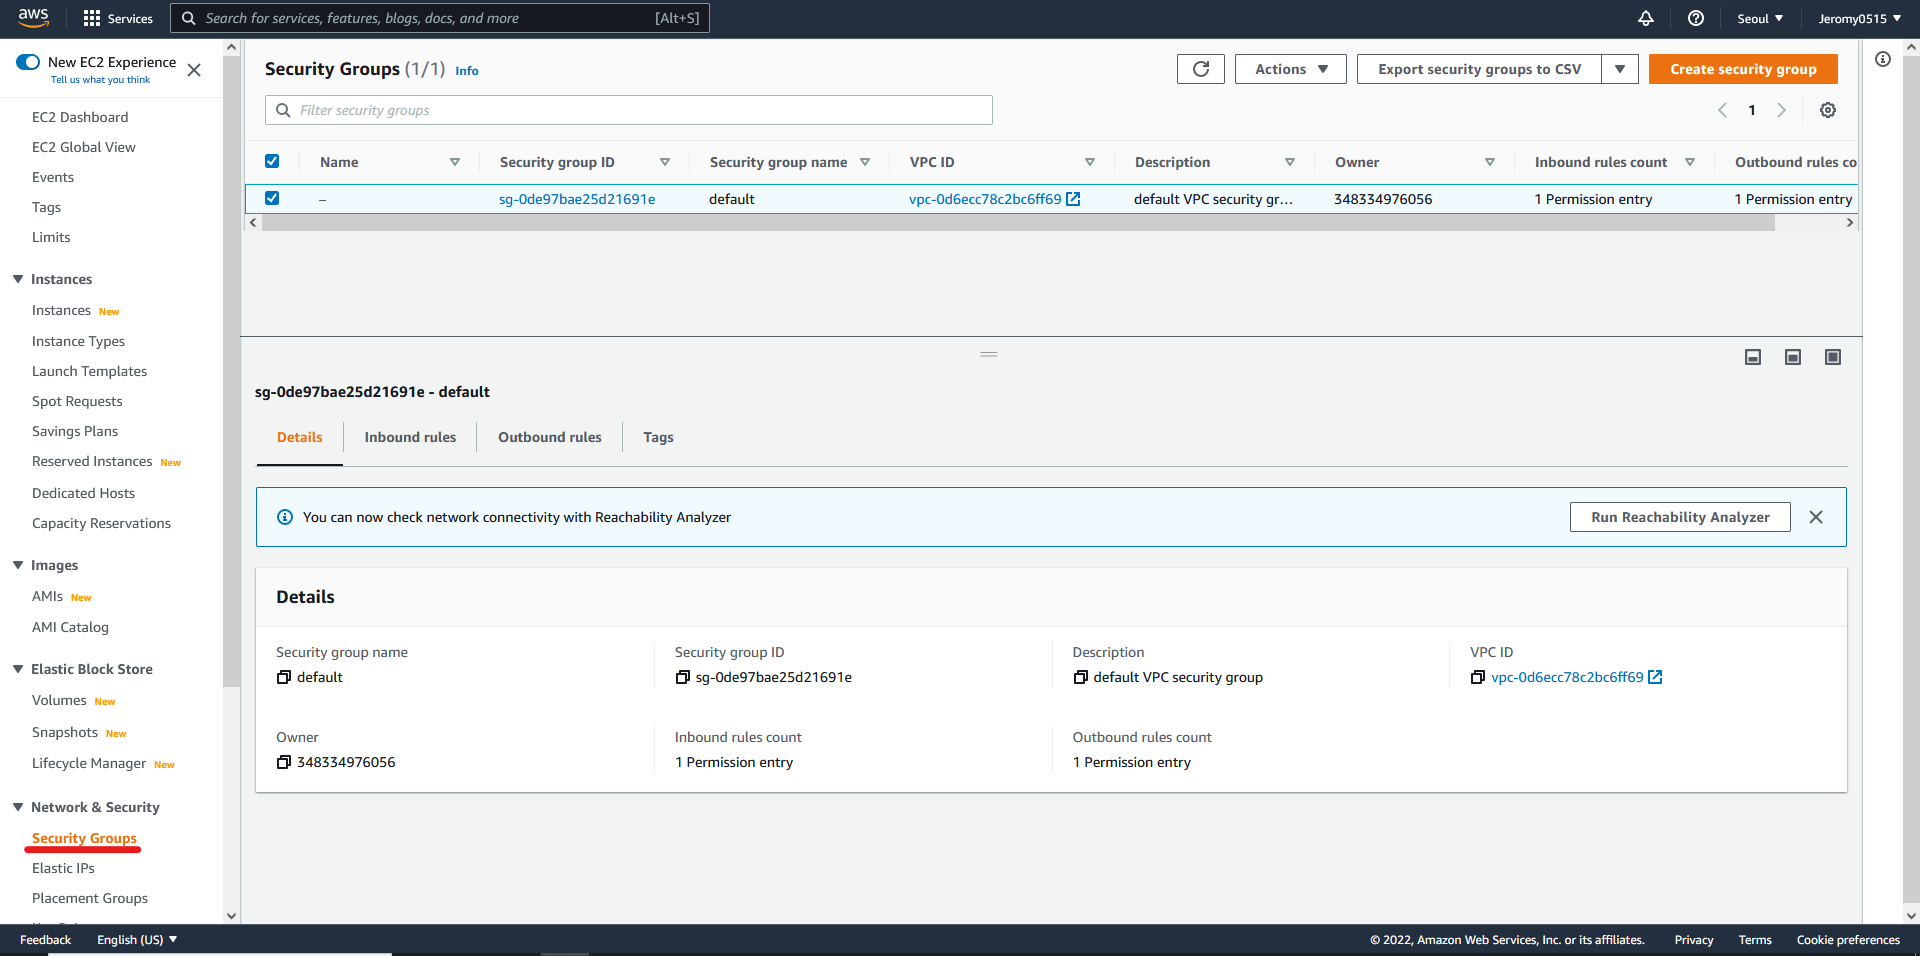The height and width of the screenshot is (956, 1920).
Task: Open Tell us what you think link
Action: [100, 80]
